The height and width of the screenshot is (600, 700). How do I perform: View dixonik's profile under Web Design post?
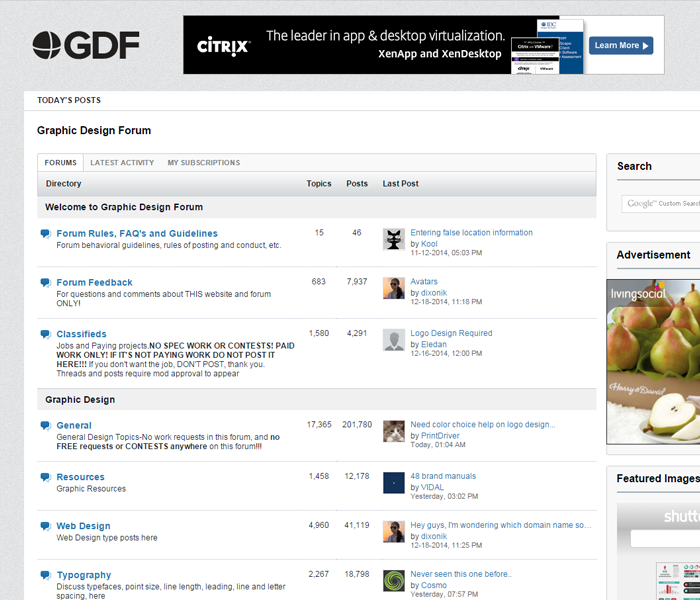point(434,536)
